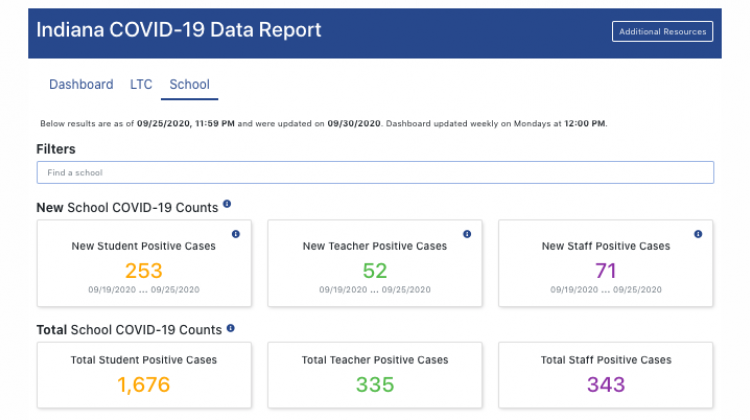The image size is (750, 420).
Task: Click info icon on New Student Positive Cases card
Action: tap(236, 234)
